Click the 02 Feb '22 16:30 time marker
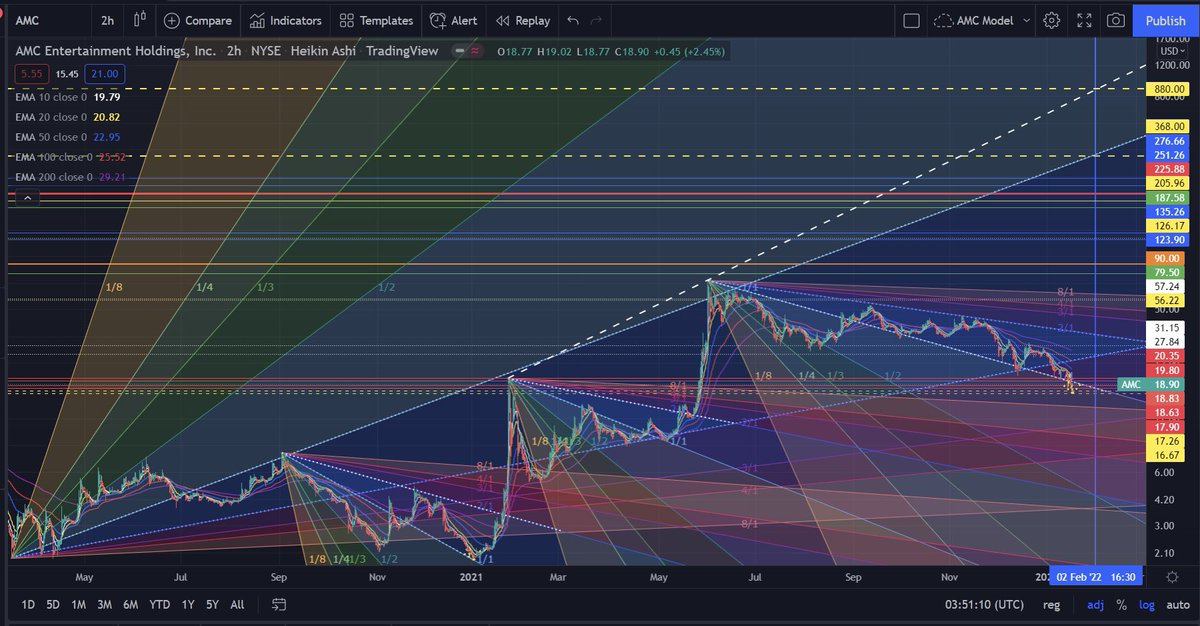This screenshot has height=626, width=1200. [1096, 577]
